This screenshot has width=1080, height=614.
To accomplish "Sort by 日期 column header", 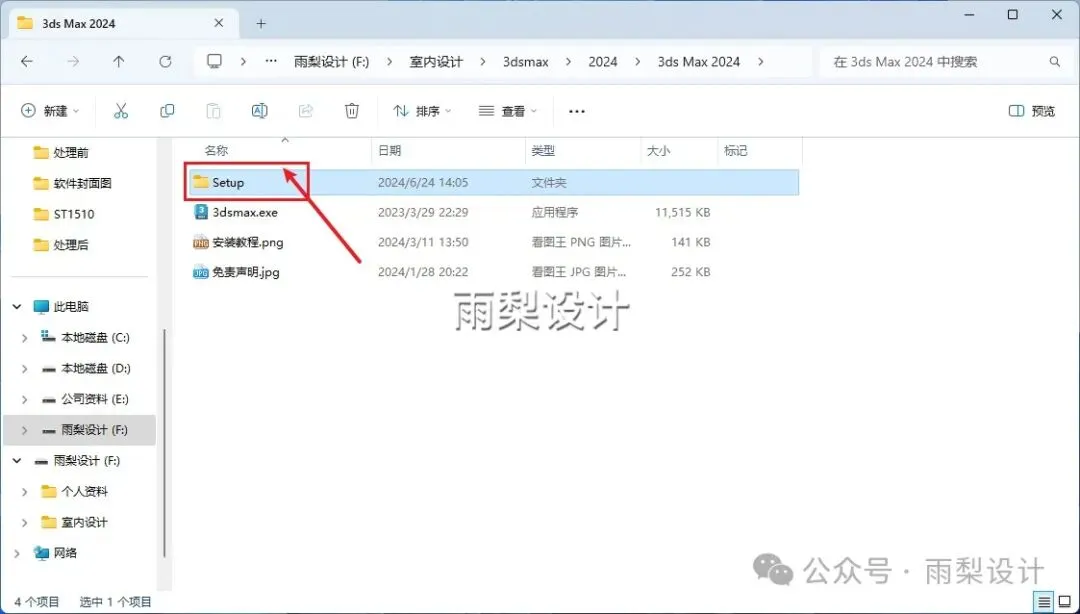I will 389,150.
